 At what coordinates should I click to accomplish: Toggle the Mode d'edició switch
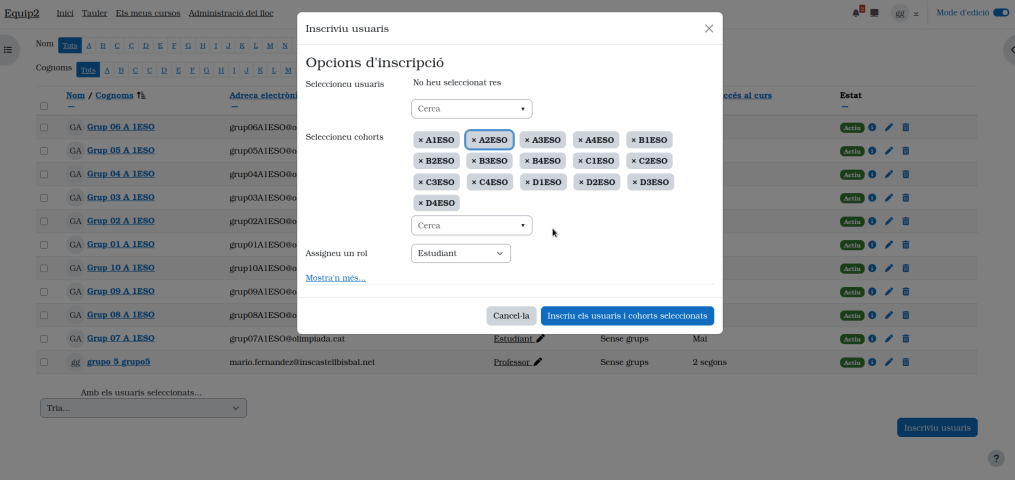pos(1001,12)
